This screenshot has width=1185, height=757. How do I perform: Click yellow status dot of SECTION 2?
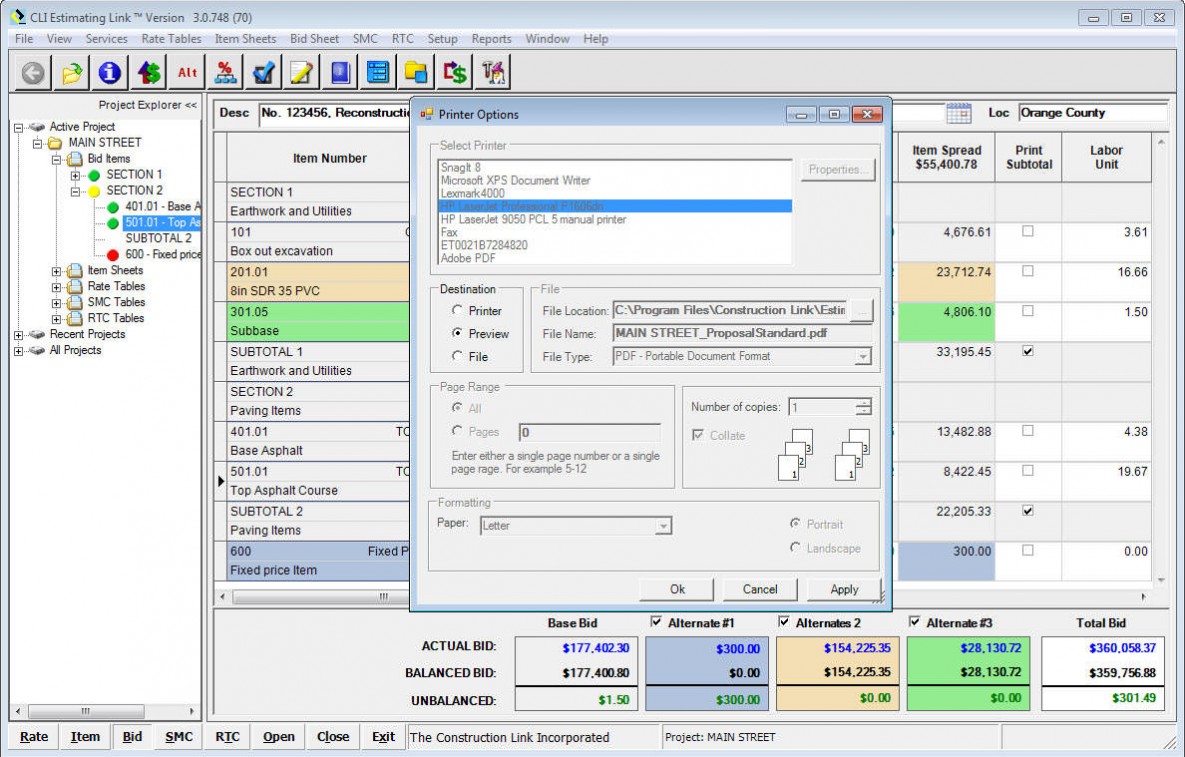click(94, 191)
